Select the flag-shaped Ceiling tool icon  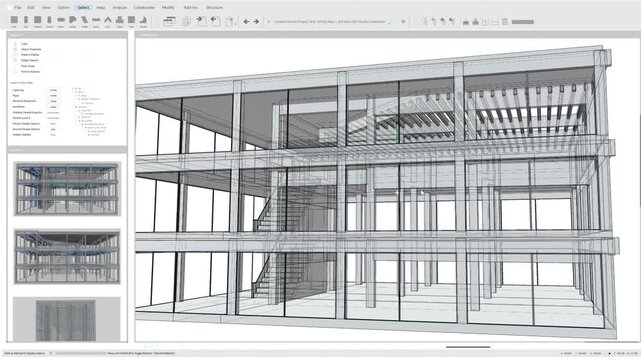[x=73, y=20]
